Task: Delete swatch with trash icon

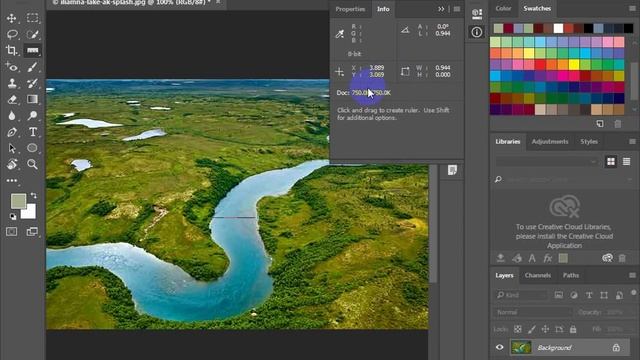Action: point(618,124)
